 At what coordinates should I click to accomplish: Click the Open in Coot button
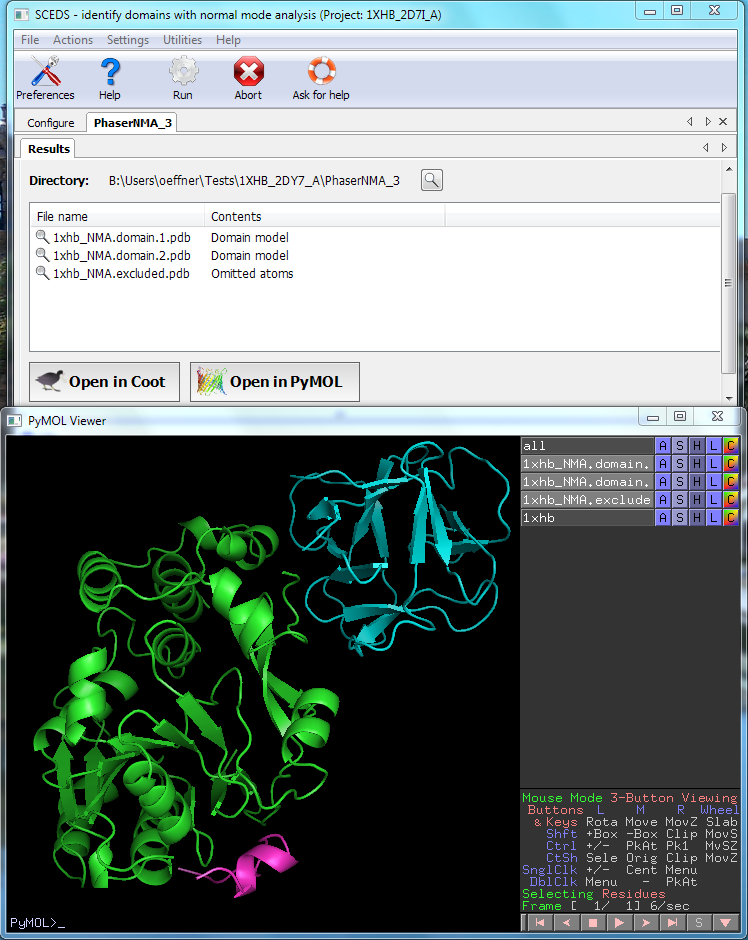pos(105,382)
